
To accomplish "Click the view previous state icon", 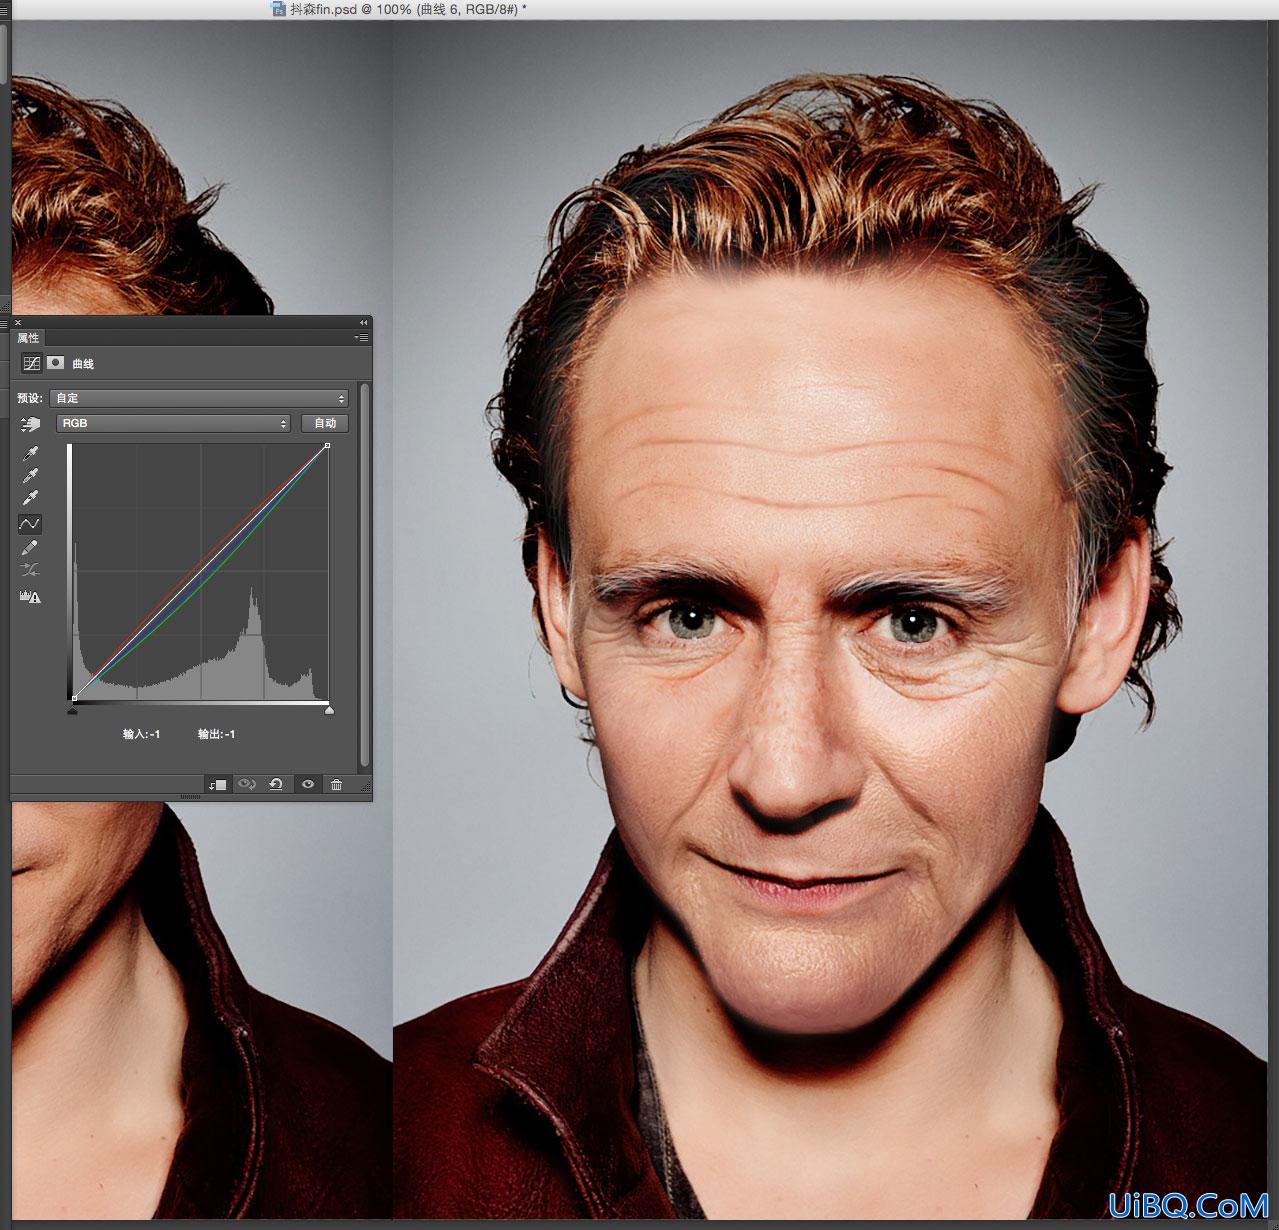I will point(246,785).
